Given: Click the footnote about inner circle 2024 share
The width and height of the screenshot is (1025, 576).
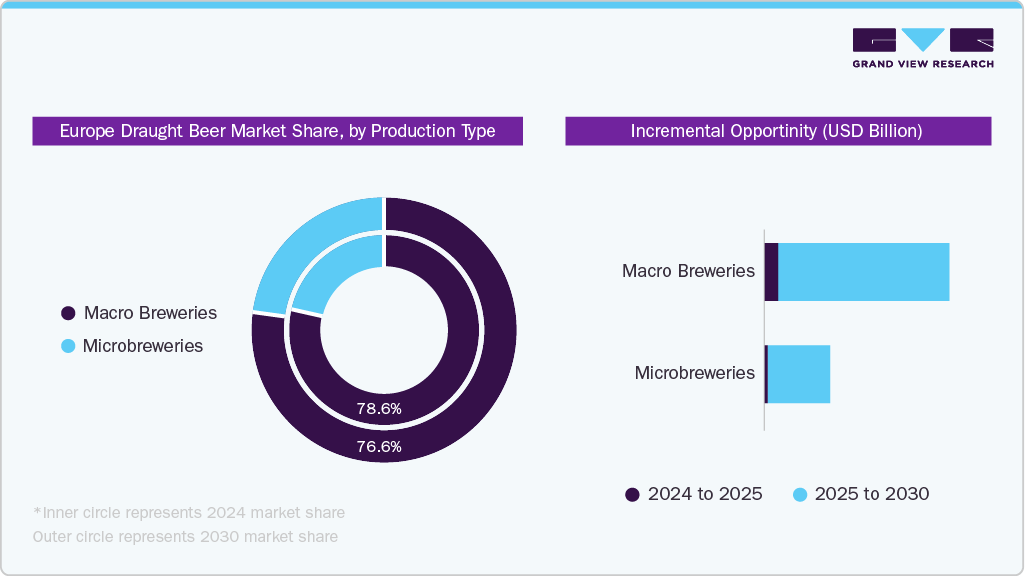Looking at the screenshot, I should (x=190, y=512).
